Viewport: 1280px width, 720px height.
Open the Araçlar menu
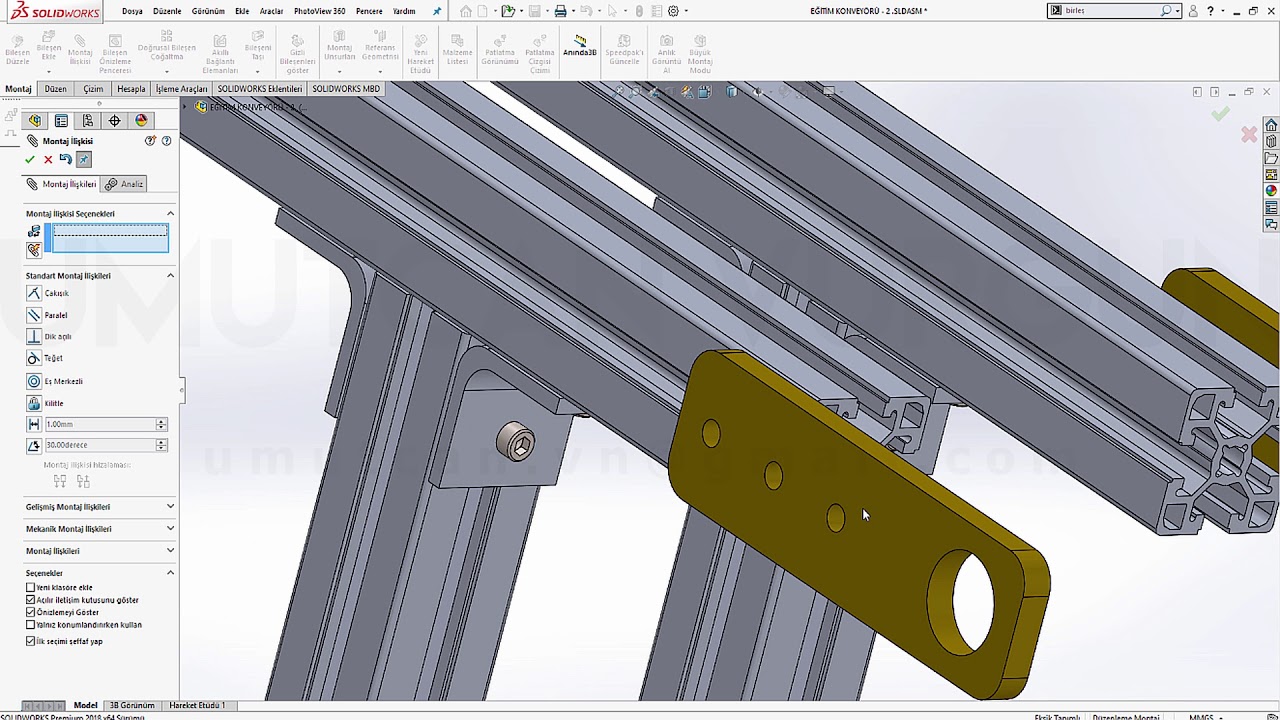click(x=271, y=11)
